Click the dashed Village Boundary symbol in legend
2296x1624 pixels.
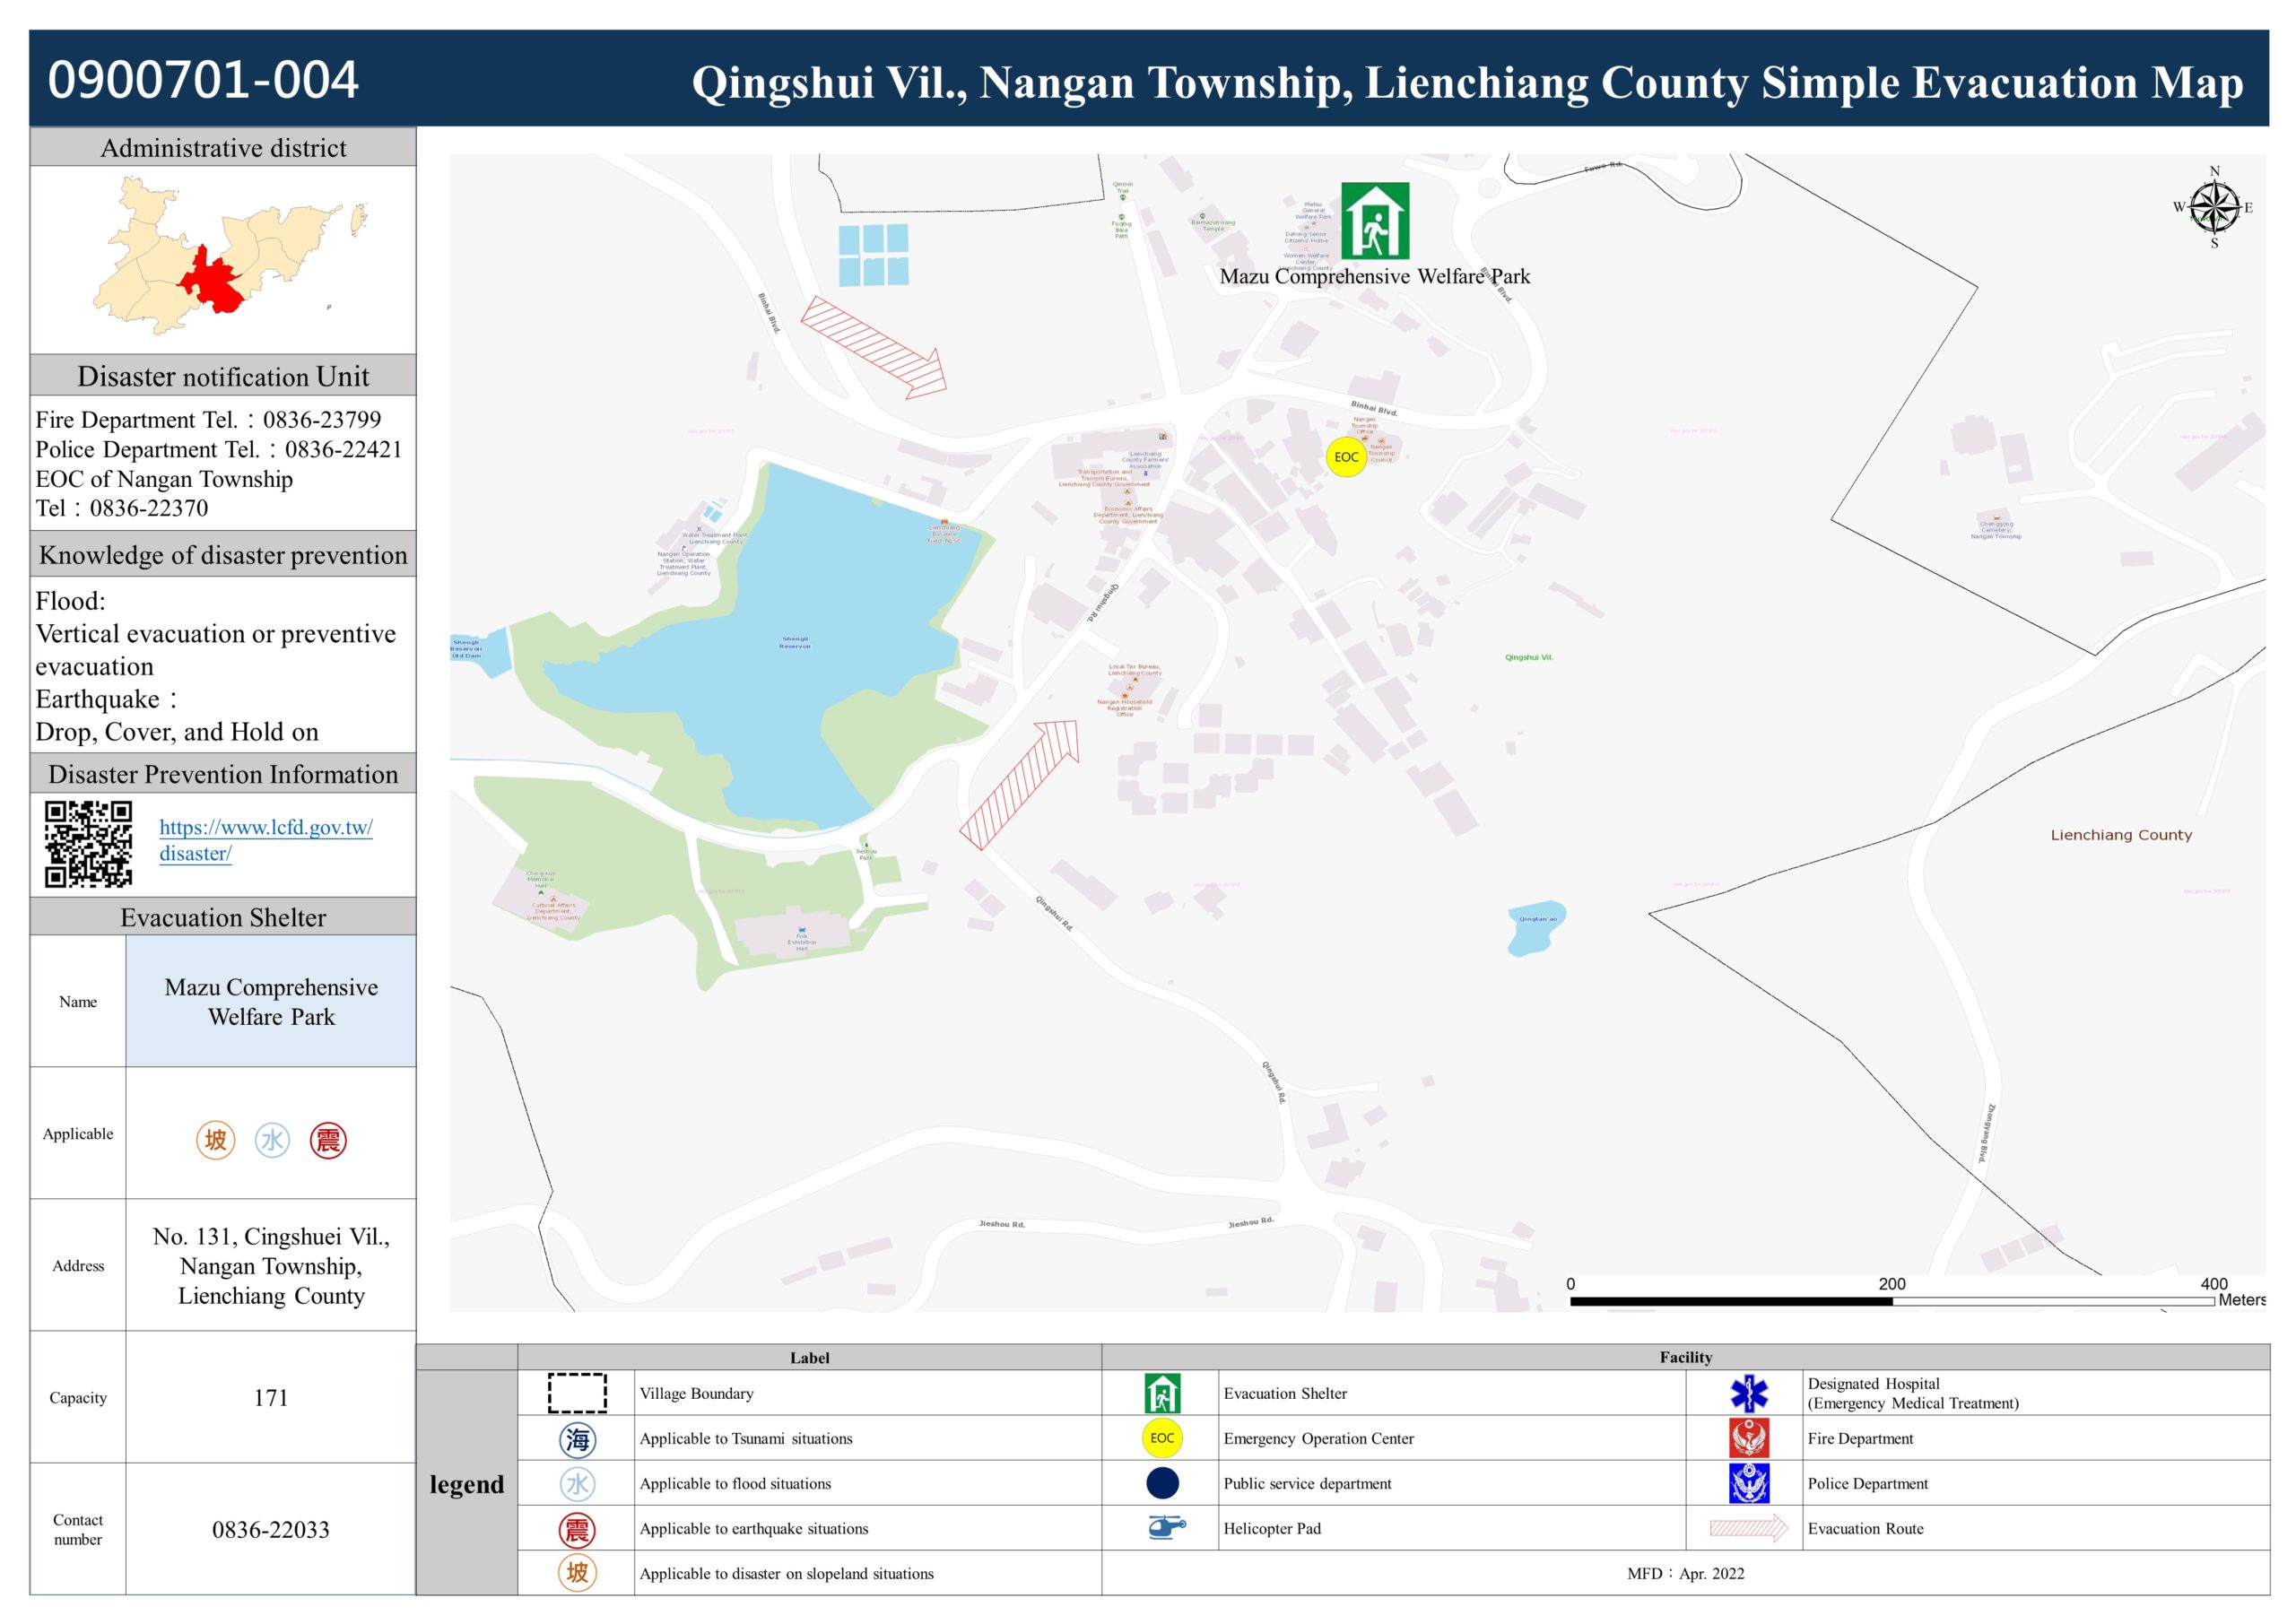coord(577,1393)
